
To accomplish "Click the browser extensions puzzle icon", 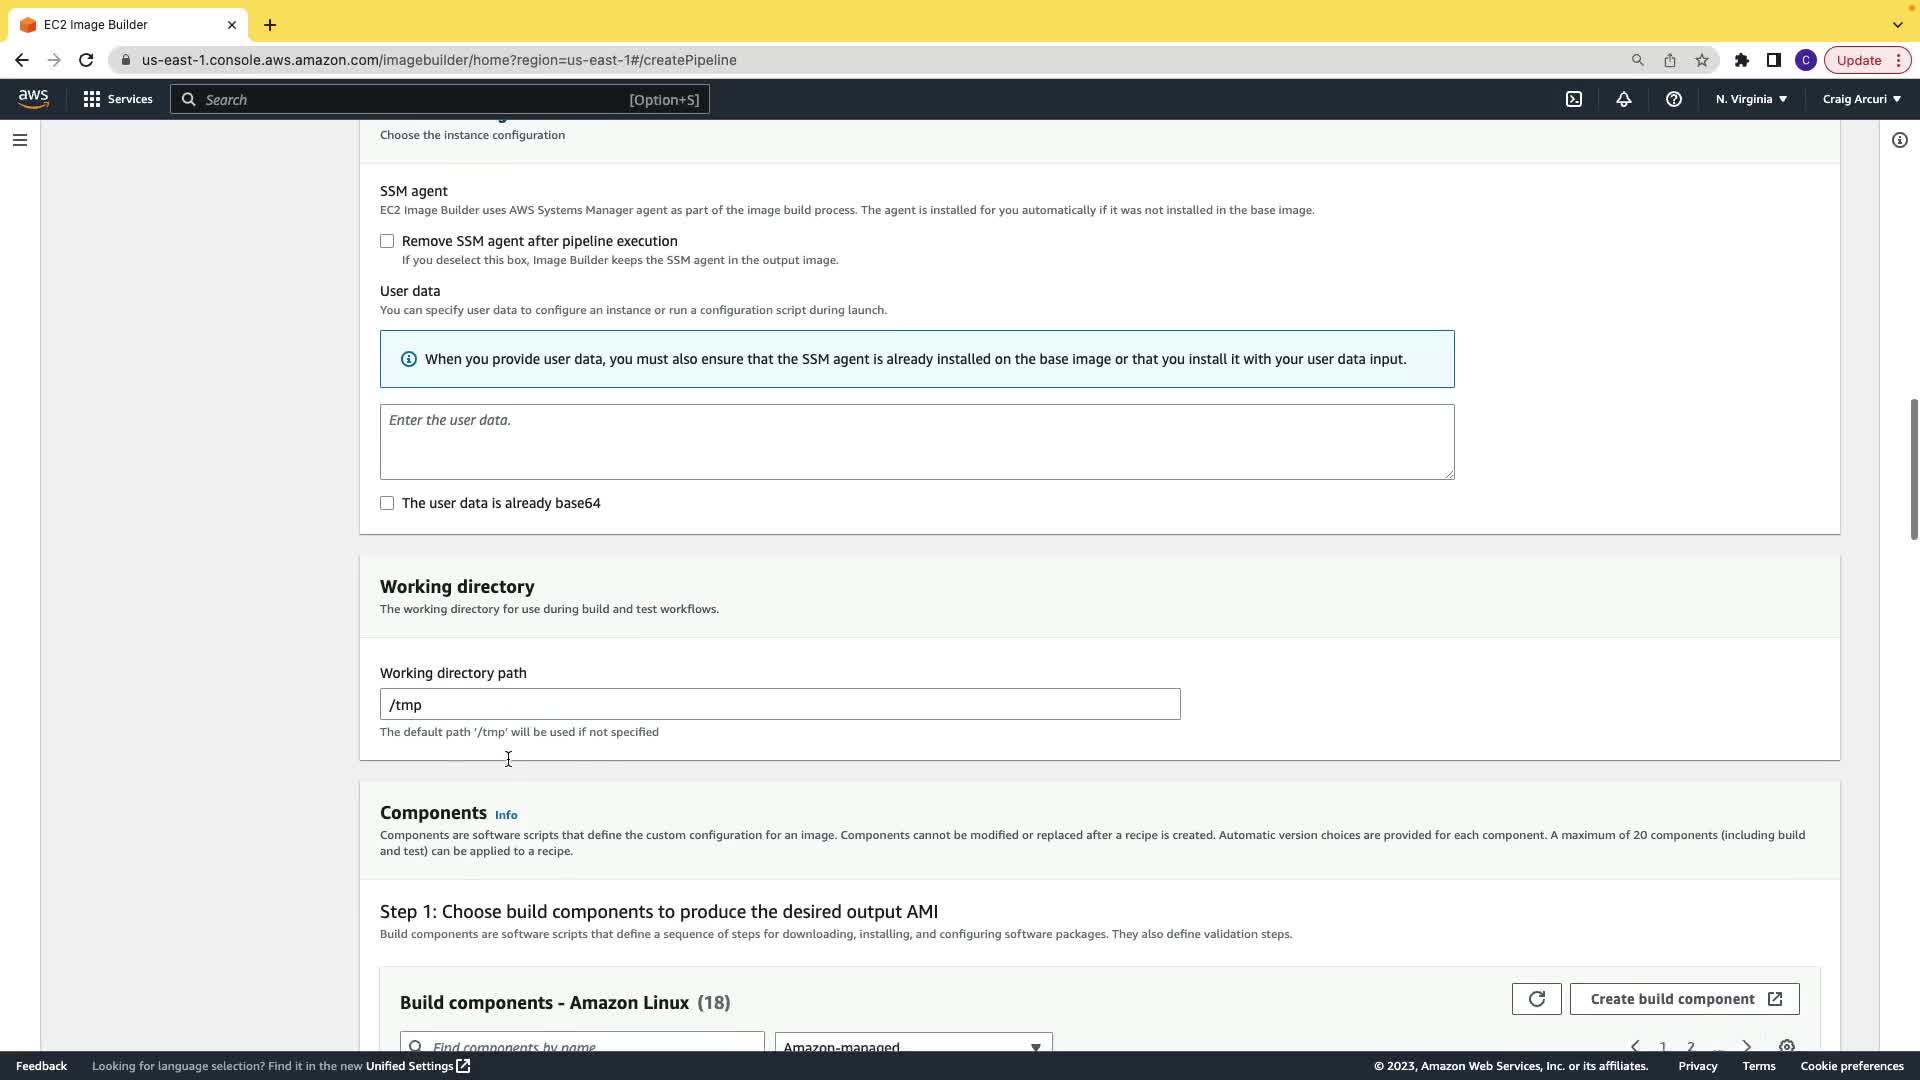I will (1742, 60).
